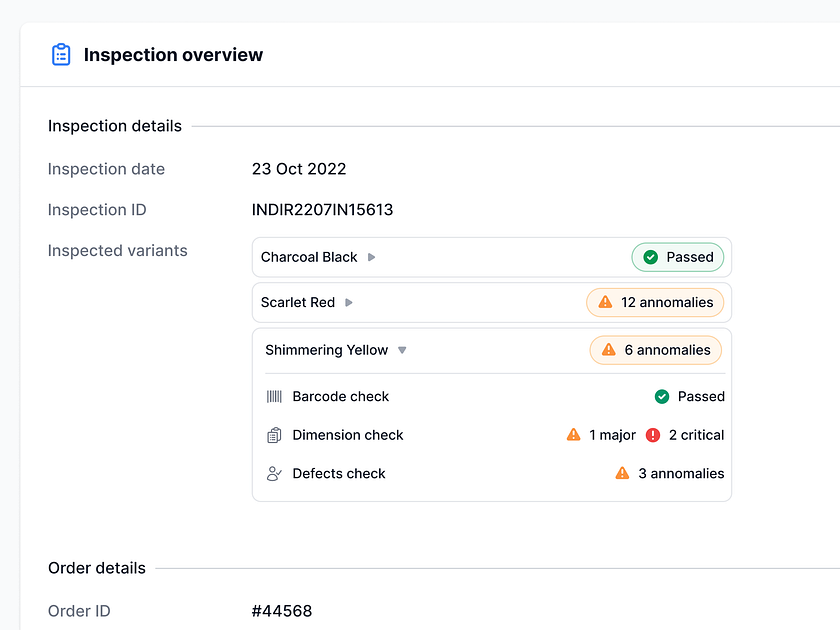Select the Inspection ID INDIR2207IN15613
The width and height of the screenshot is (840, 630).
[x=322, y=210]
